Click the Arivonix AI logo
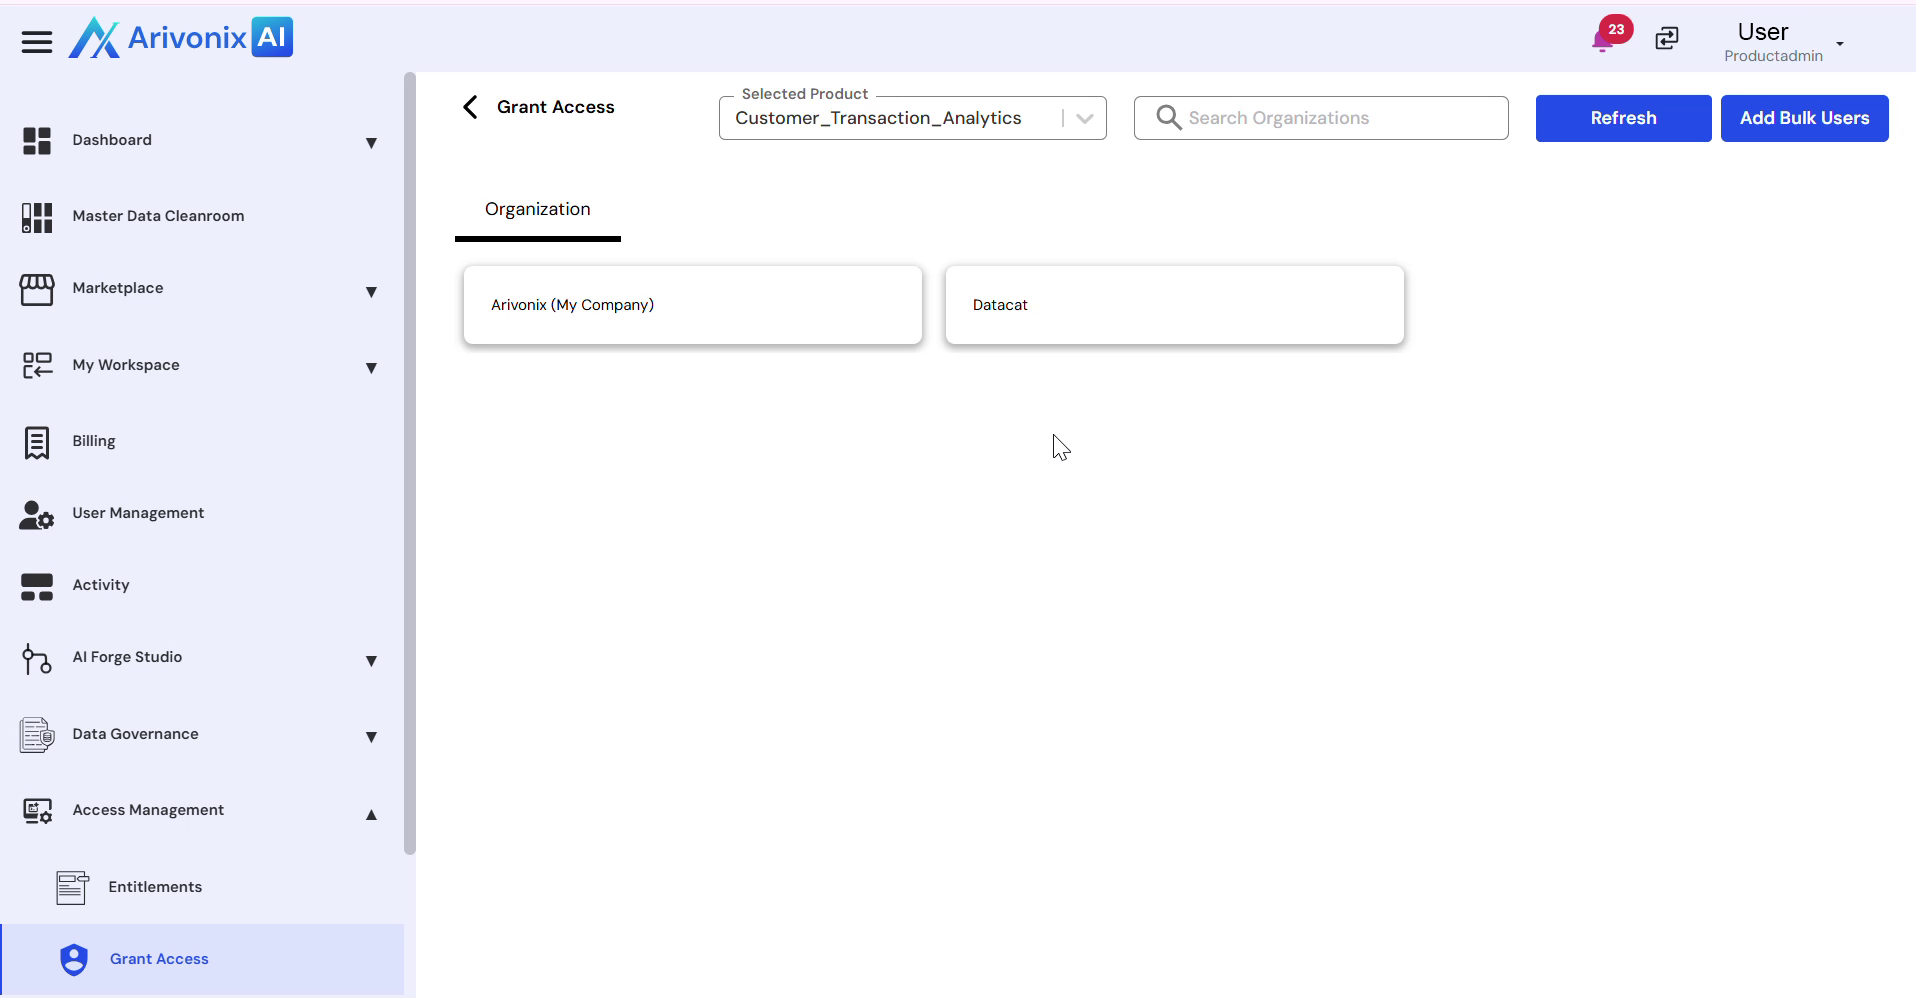 [181, 38]
